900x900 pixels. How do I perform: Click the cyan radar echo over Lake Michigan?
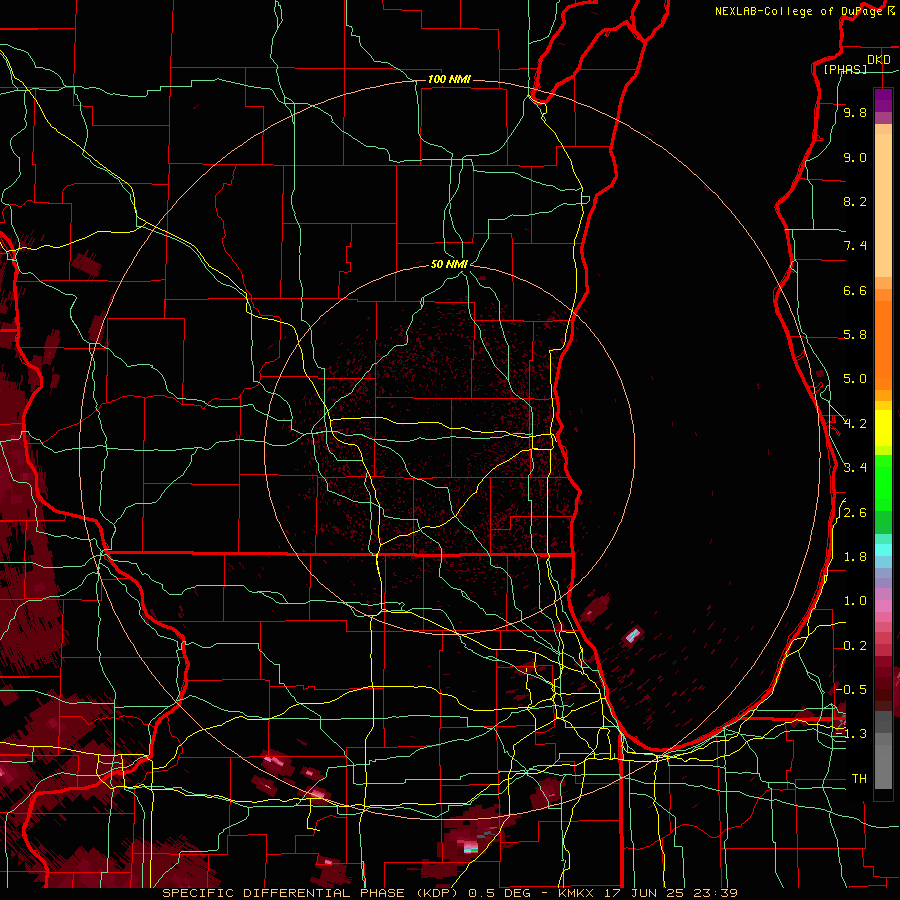[632, 635]
